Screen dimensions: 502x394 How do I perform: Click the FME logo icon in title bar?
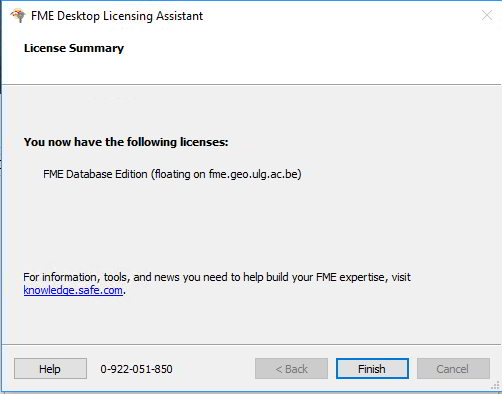point(18,16)
